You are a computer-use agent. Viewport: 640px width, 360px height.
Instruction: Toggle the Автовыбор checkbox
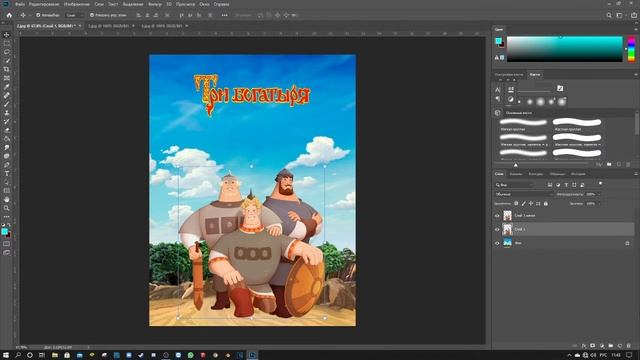(38, 15)
